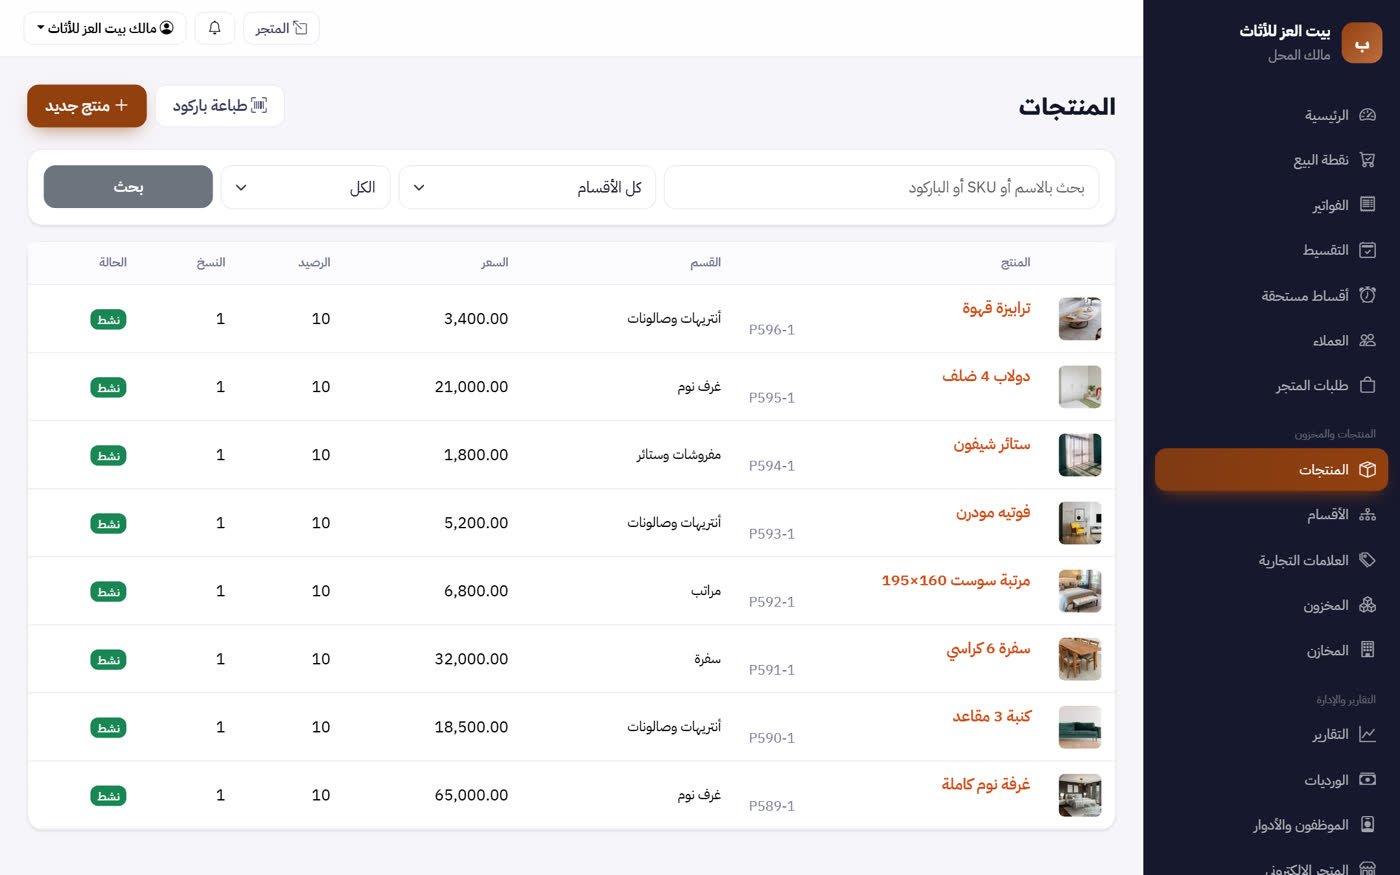Screen dimensions: 1400x875
Task: Open the غرفة نوم كاملة product link
Action: (x=986, y=784)
